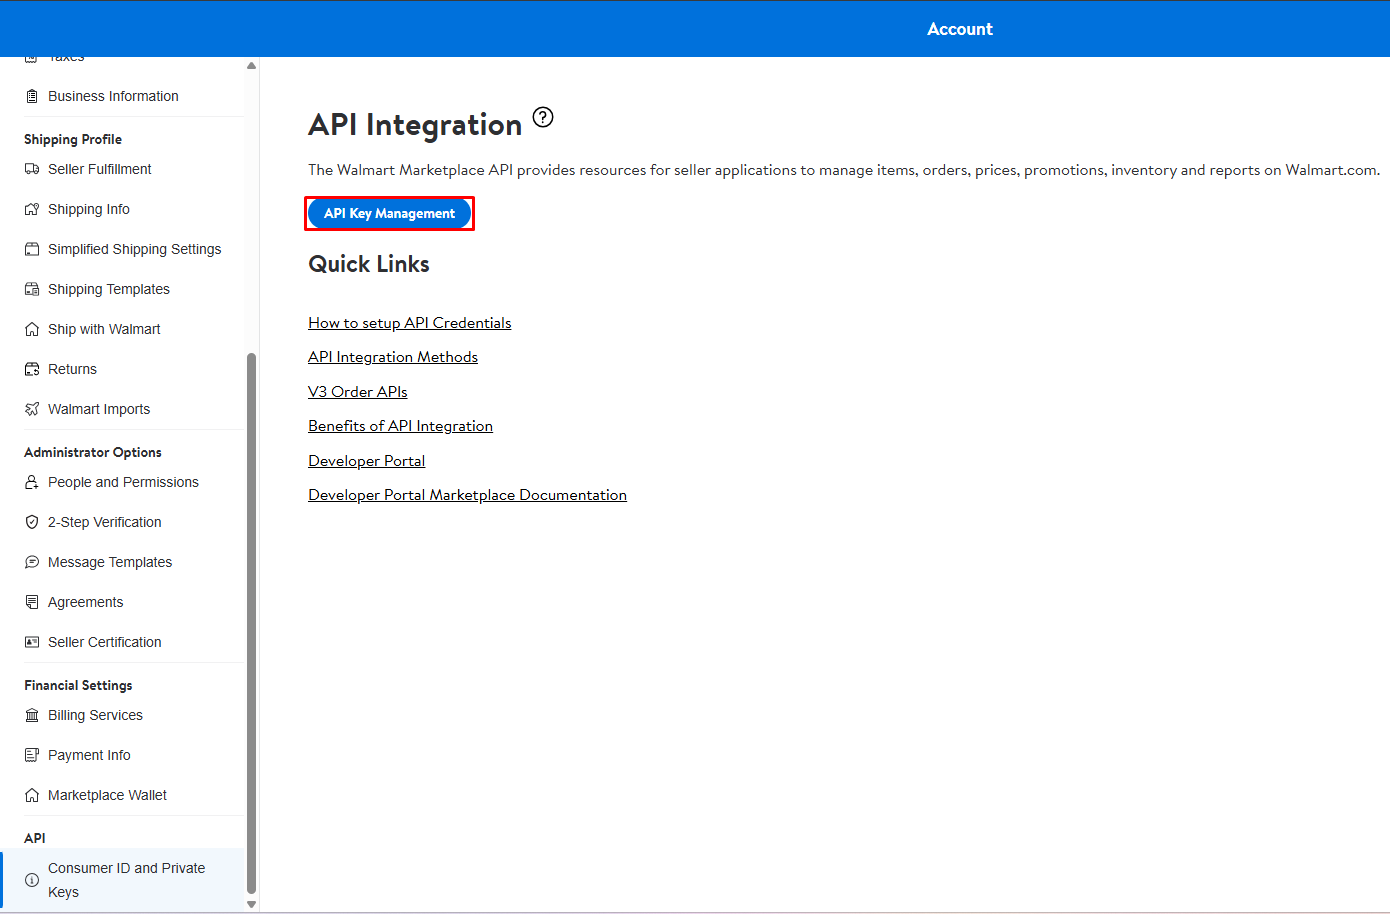Click the Message Templates chat icon

pos(32,562)
